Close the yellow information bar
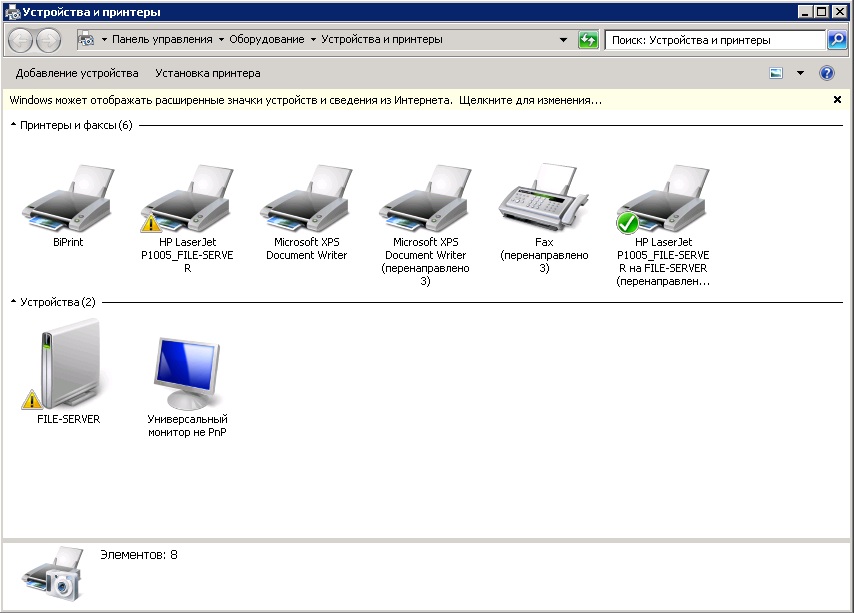The width and height of the screenshot is (854, 613). [x=837, y=100]
